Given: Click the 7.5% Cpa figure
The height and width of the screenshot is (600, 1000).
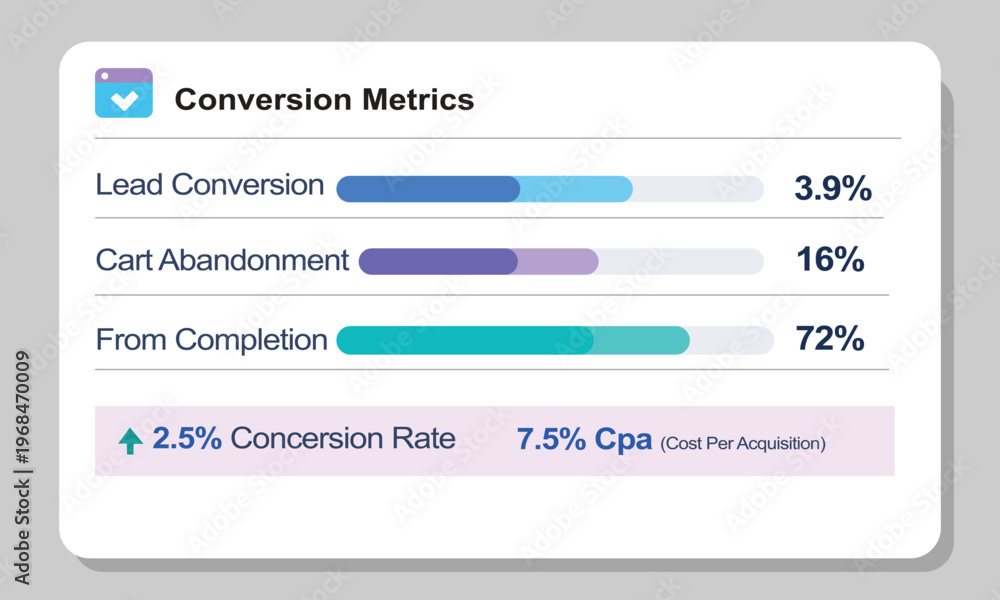Looking at the screenshot, I should point(584,439).
